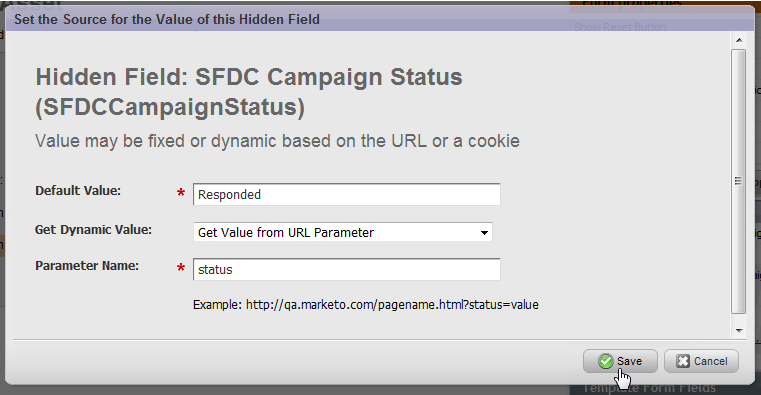Click into the Default Value field containing Responded
This screenshot has height=395, width=761.
coord(347,195)
